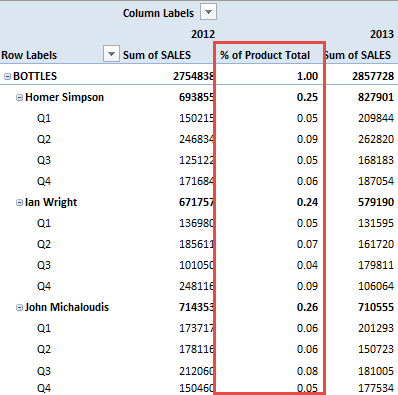Screen dimensions: 398x395
Task: Select Ian Wright's 2013 sales 579190
Action: pos(376,202)
